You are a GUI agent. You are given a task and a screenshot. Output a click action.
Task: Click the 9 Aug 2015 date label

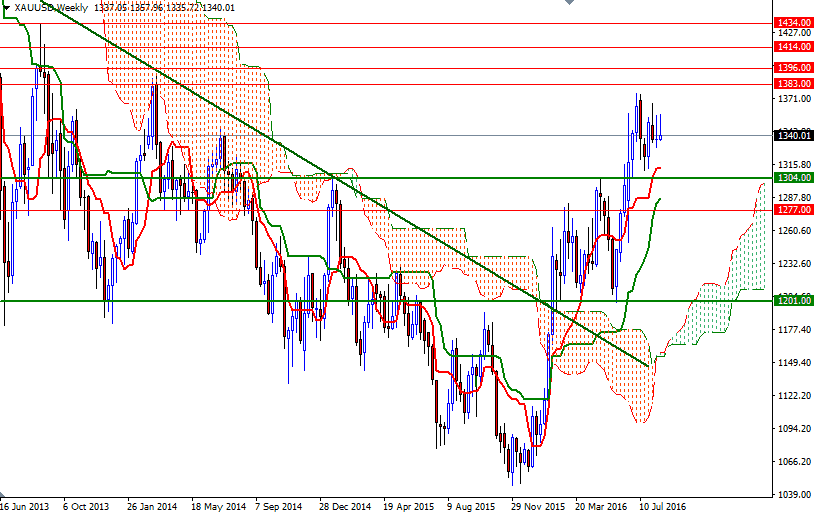pos(471,506)
